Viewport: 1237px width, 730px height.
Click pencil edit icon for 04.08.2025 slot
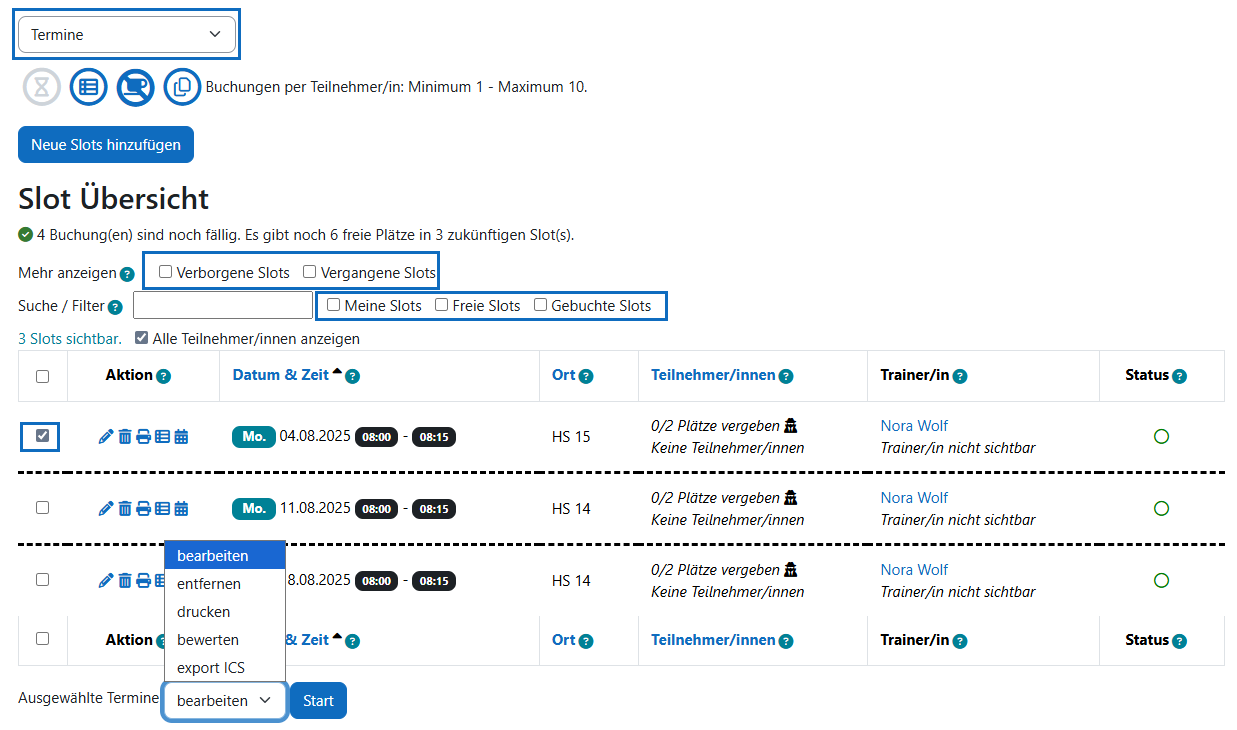[106, 437]
